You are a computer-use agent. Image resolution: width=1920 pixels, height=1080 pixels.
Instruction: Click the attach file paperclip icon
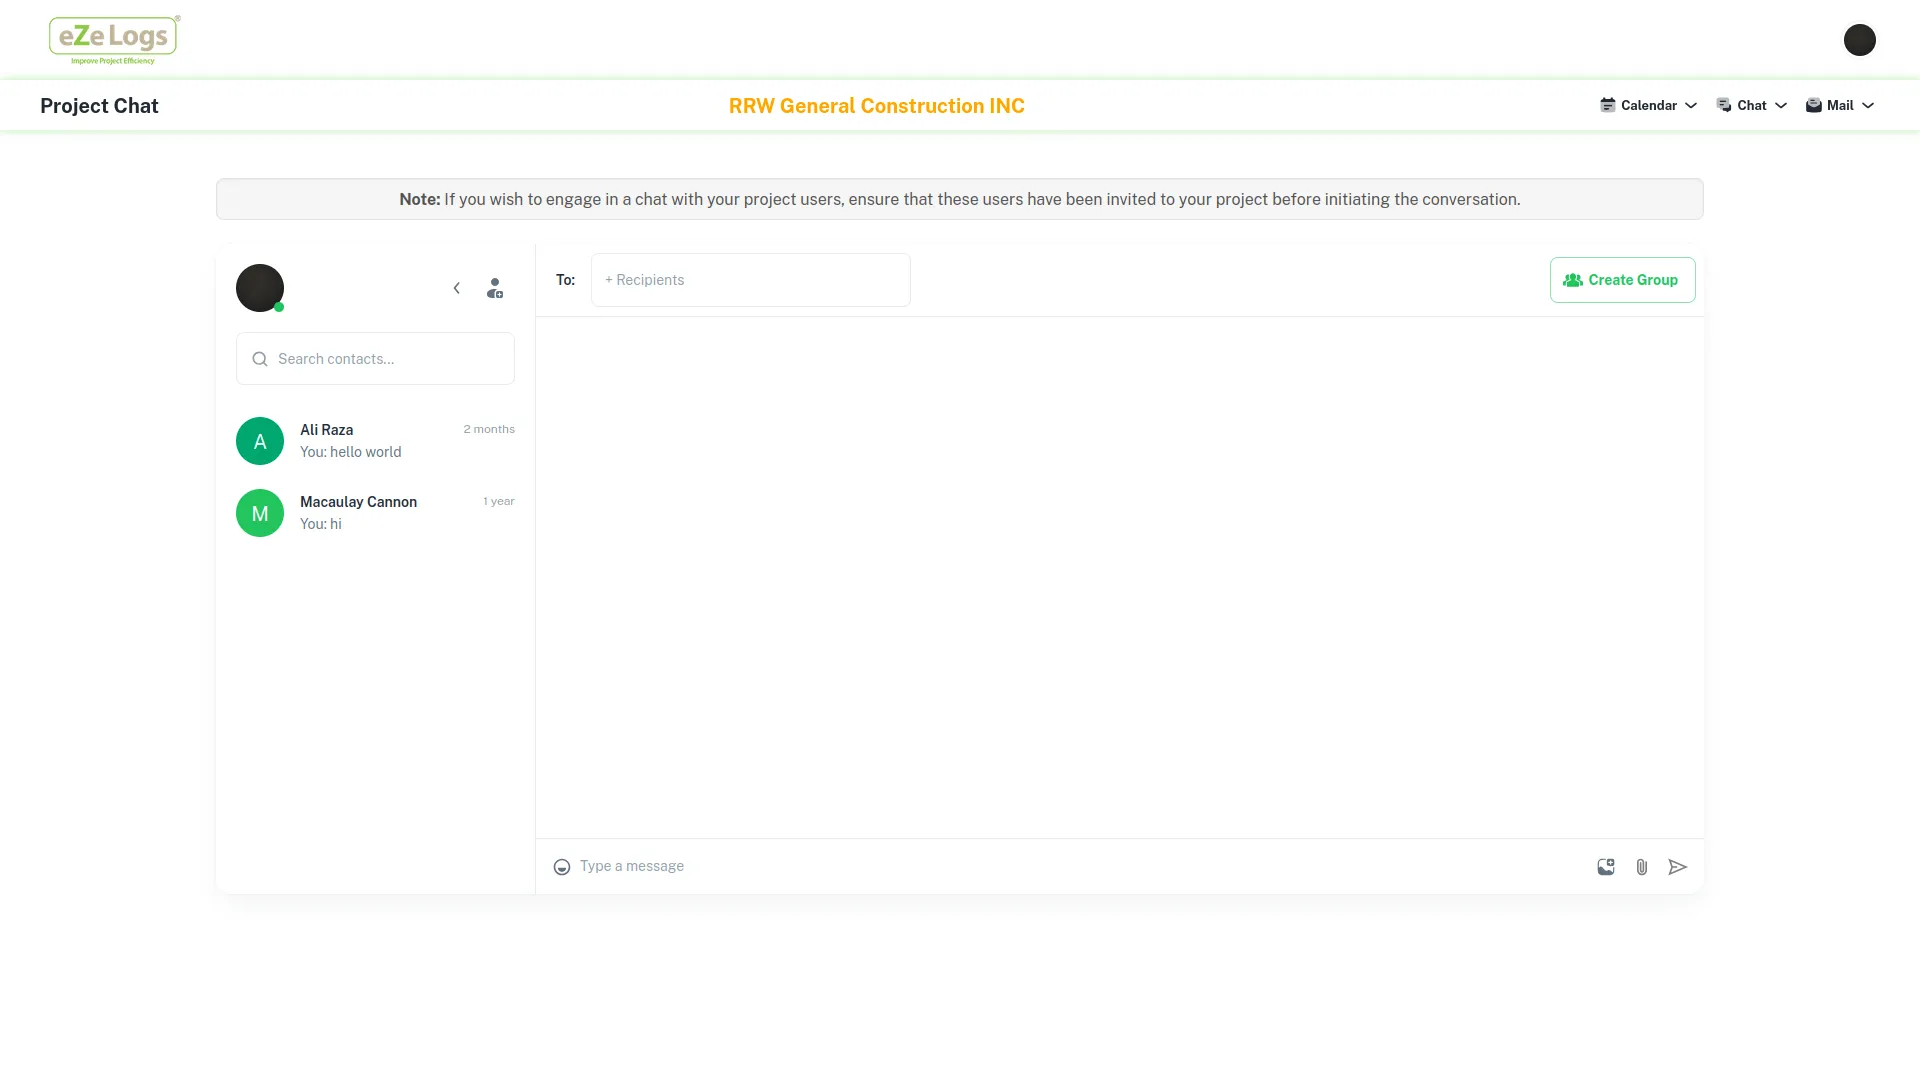click(x=1641, y=867)
